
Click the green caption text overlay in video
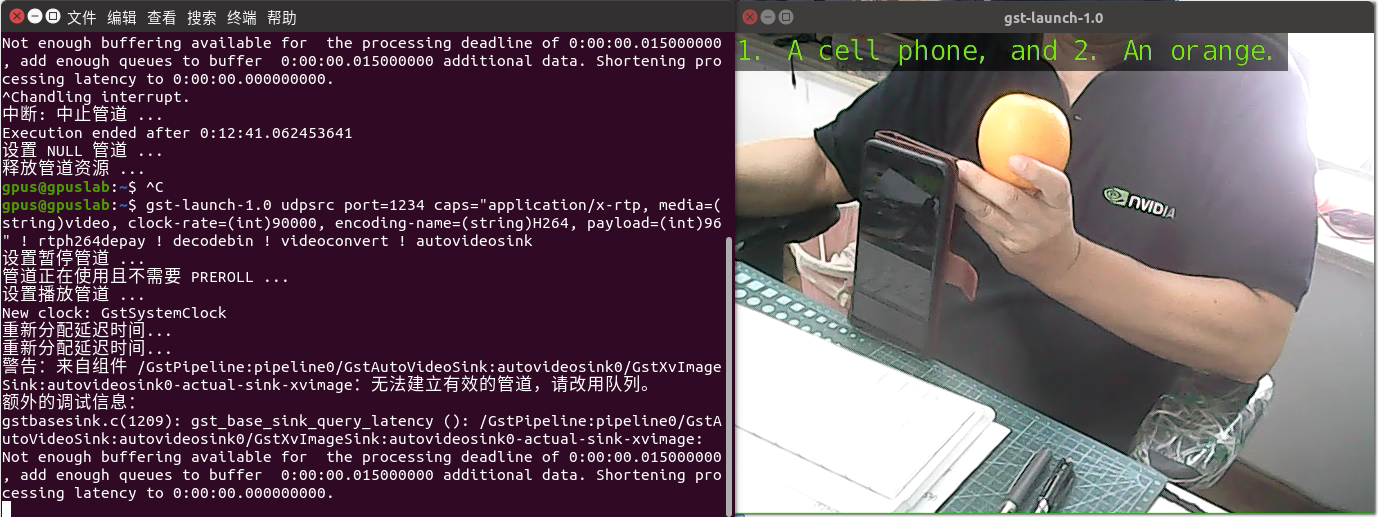[x=1007, y=52]
